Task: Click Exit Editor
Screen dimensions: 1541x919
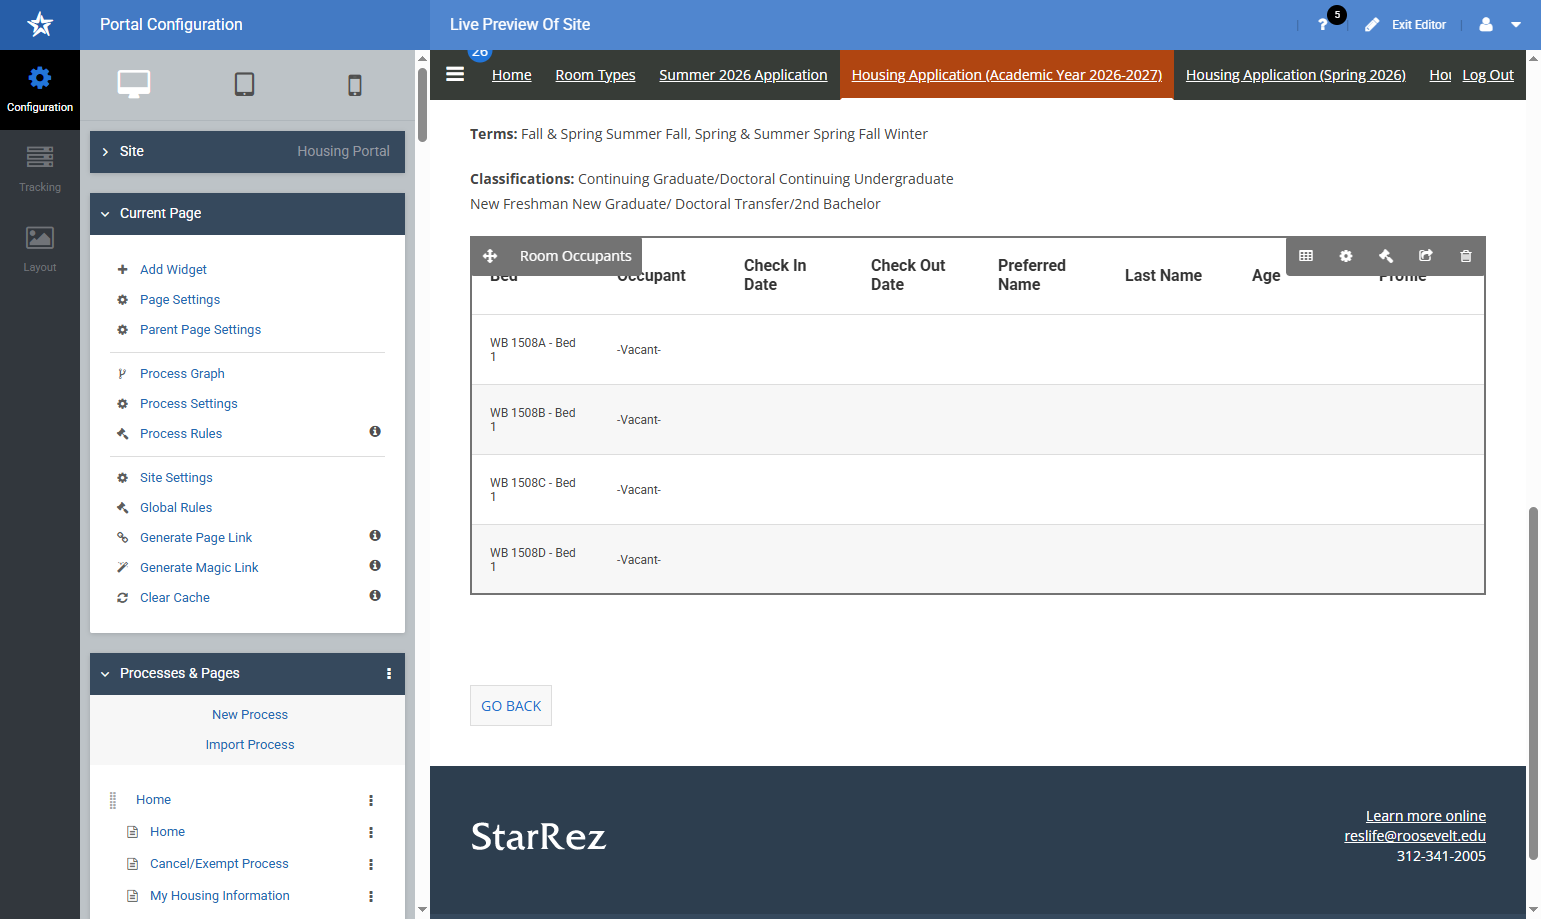Action: pos(1405,25)
